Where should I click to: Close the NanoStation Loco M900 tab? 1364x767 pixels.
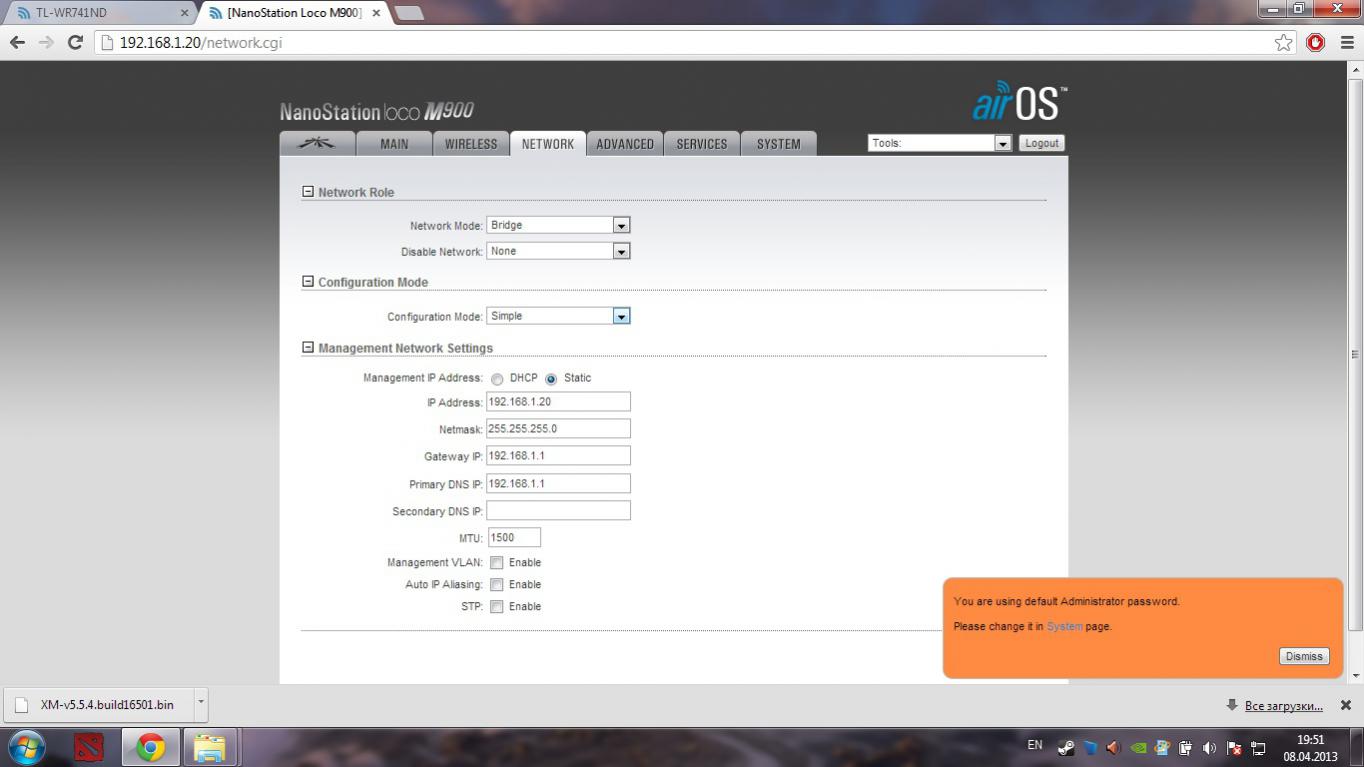pyautogui.click(x=376, y=13)
